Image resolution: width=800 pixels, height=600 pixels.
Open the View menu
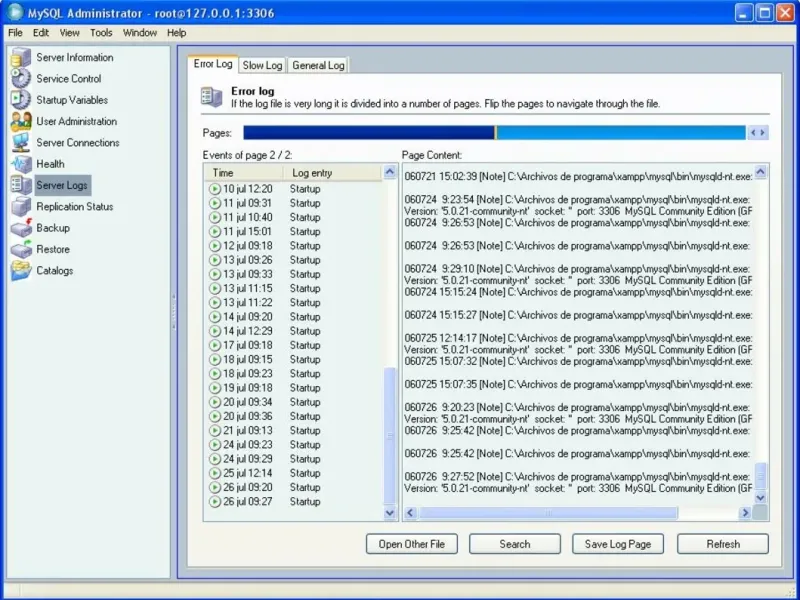coord(69,33)
